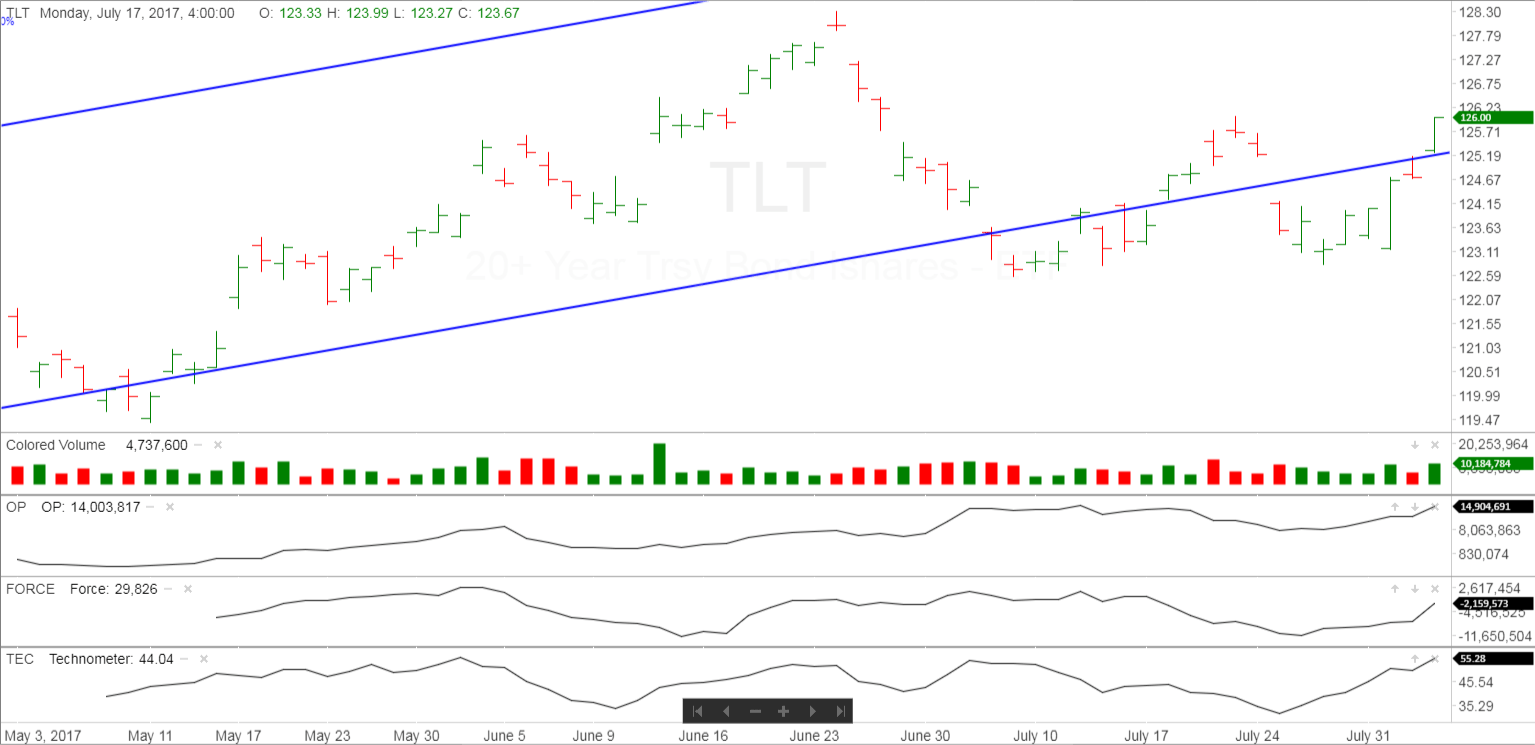This screenshot has height=745, width=1535.
Task: Remove Technometer study with legend X
Action: tap(204, 659)
